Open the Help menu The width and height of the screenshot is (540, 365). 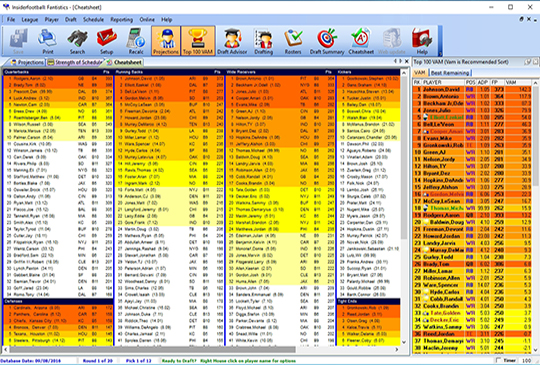[167, 20]
